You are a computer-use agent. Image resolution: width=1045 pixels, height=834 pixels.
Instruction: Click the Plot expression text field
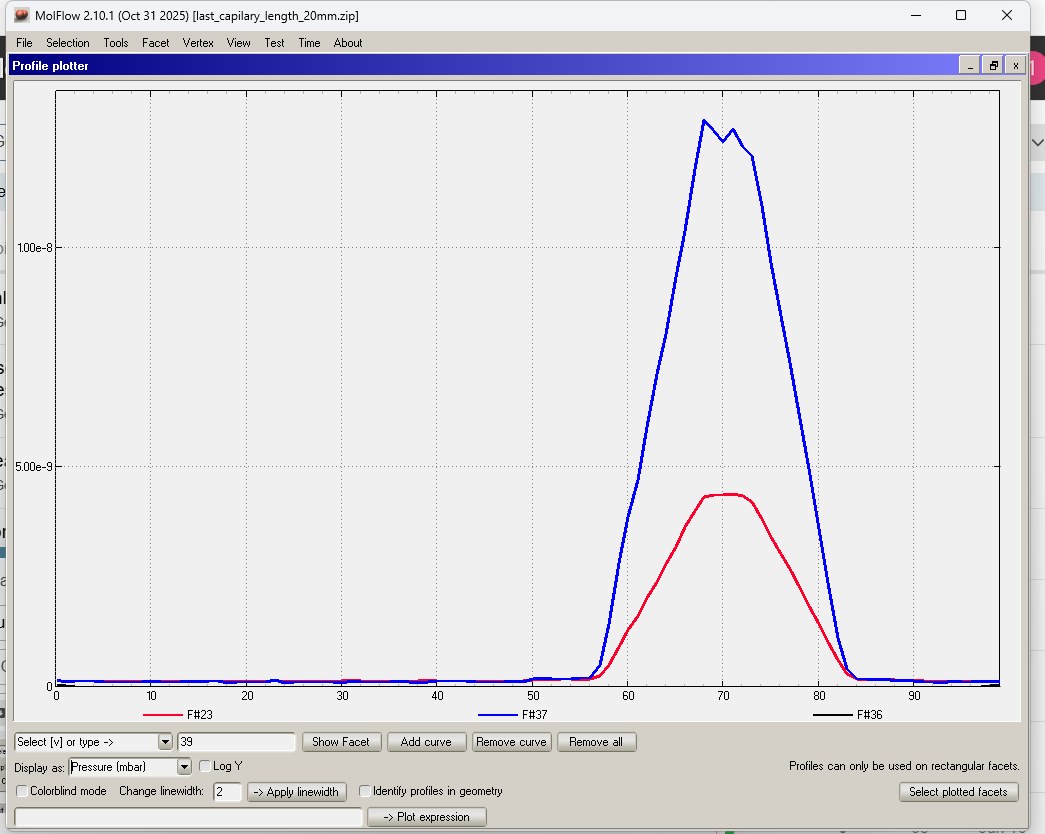point(188,817)
